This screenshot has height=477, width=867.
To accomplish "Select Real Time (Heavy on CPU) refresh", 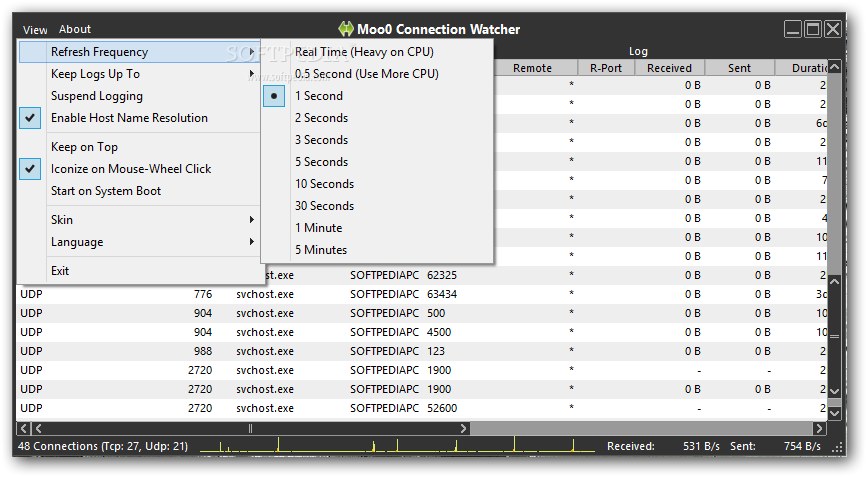I will click(377, 52).
